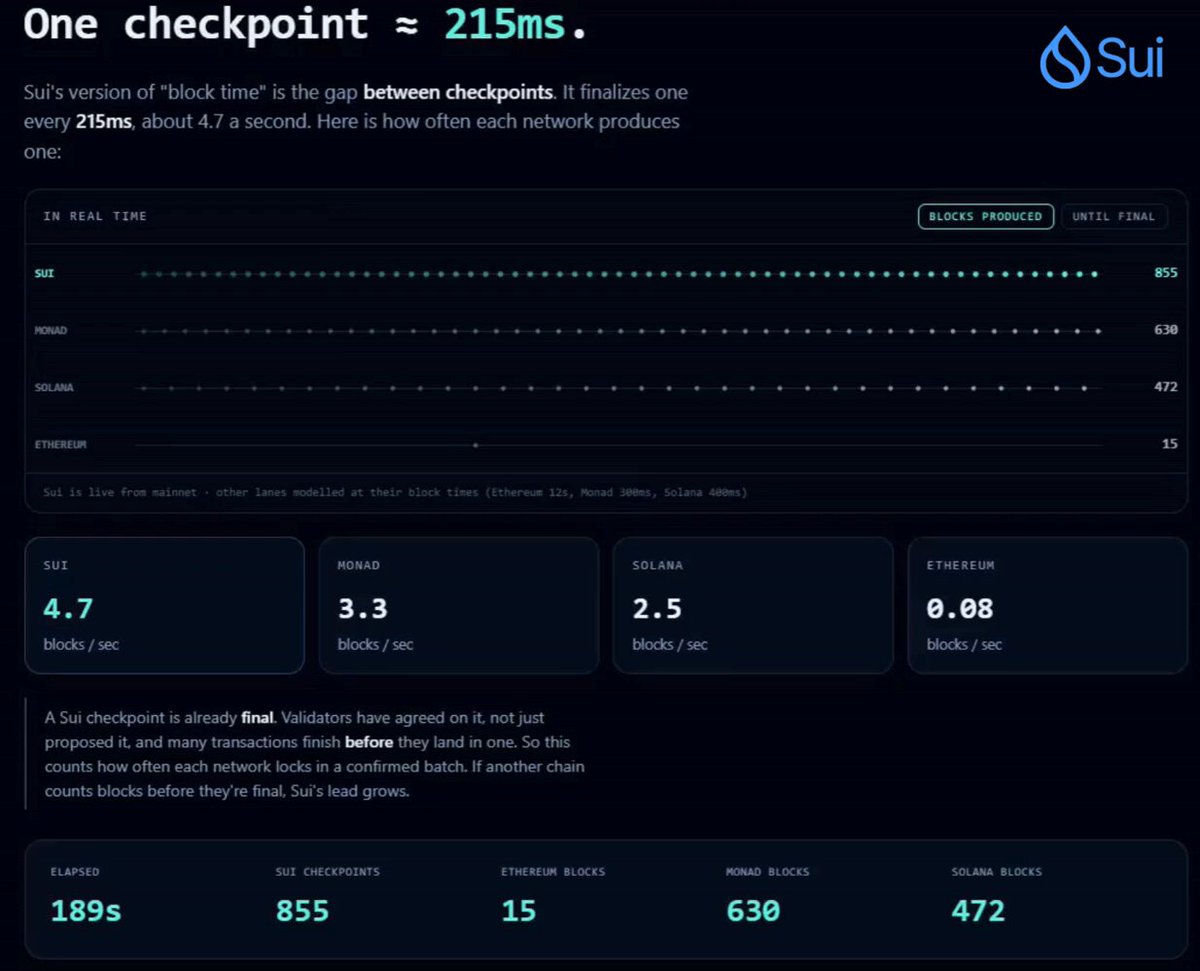
Task: Click the SOLANA BLOCKS stat label
Action: tap(997, 872)
